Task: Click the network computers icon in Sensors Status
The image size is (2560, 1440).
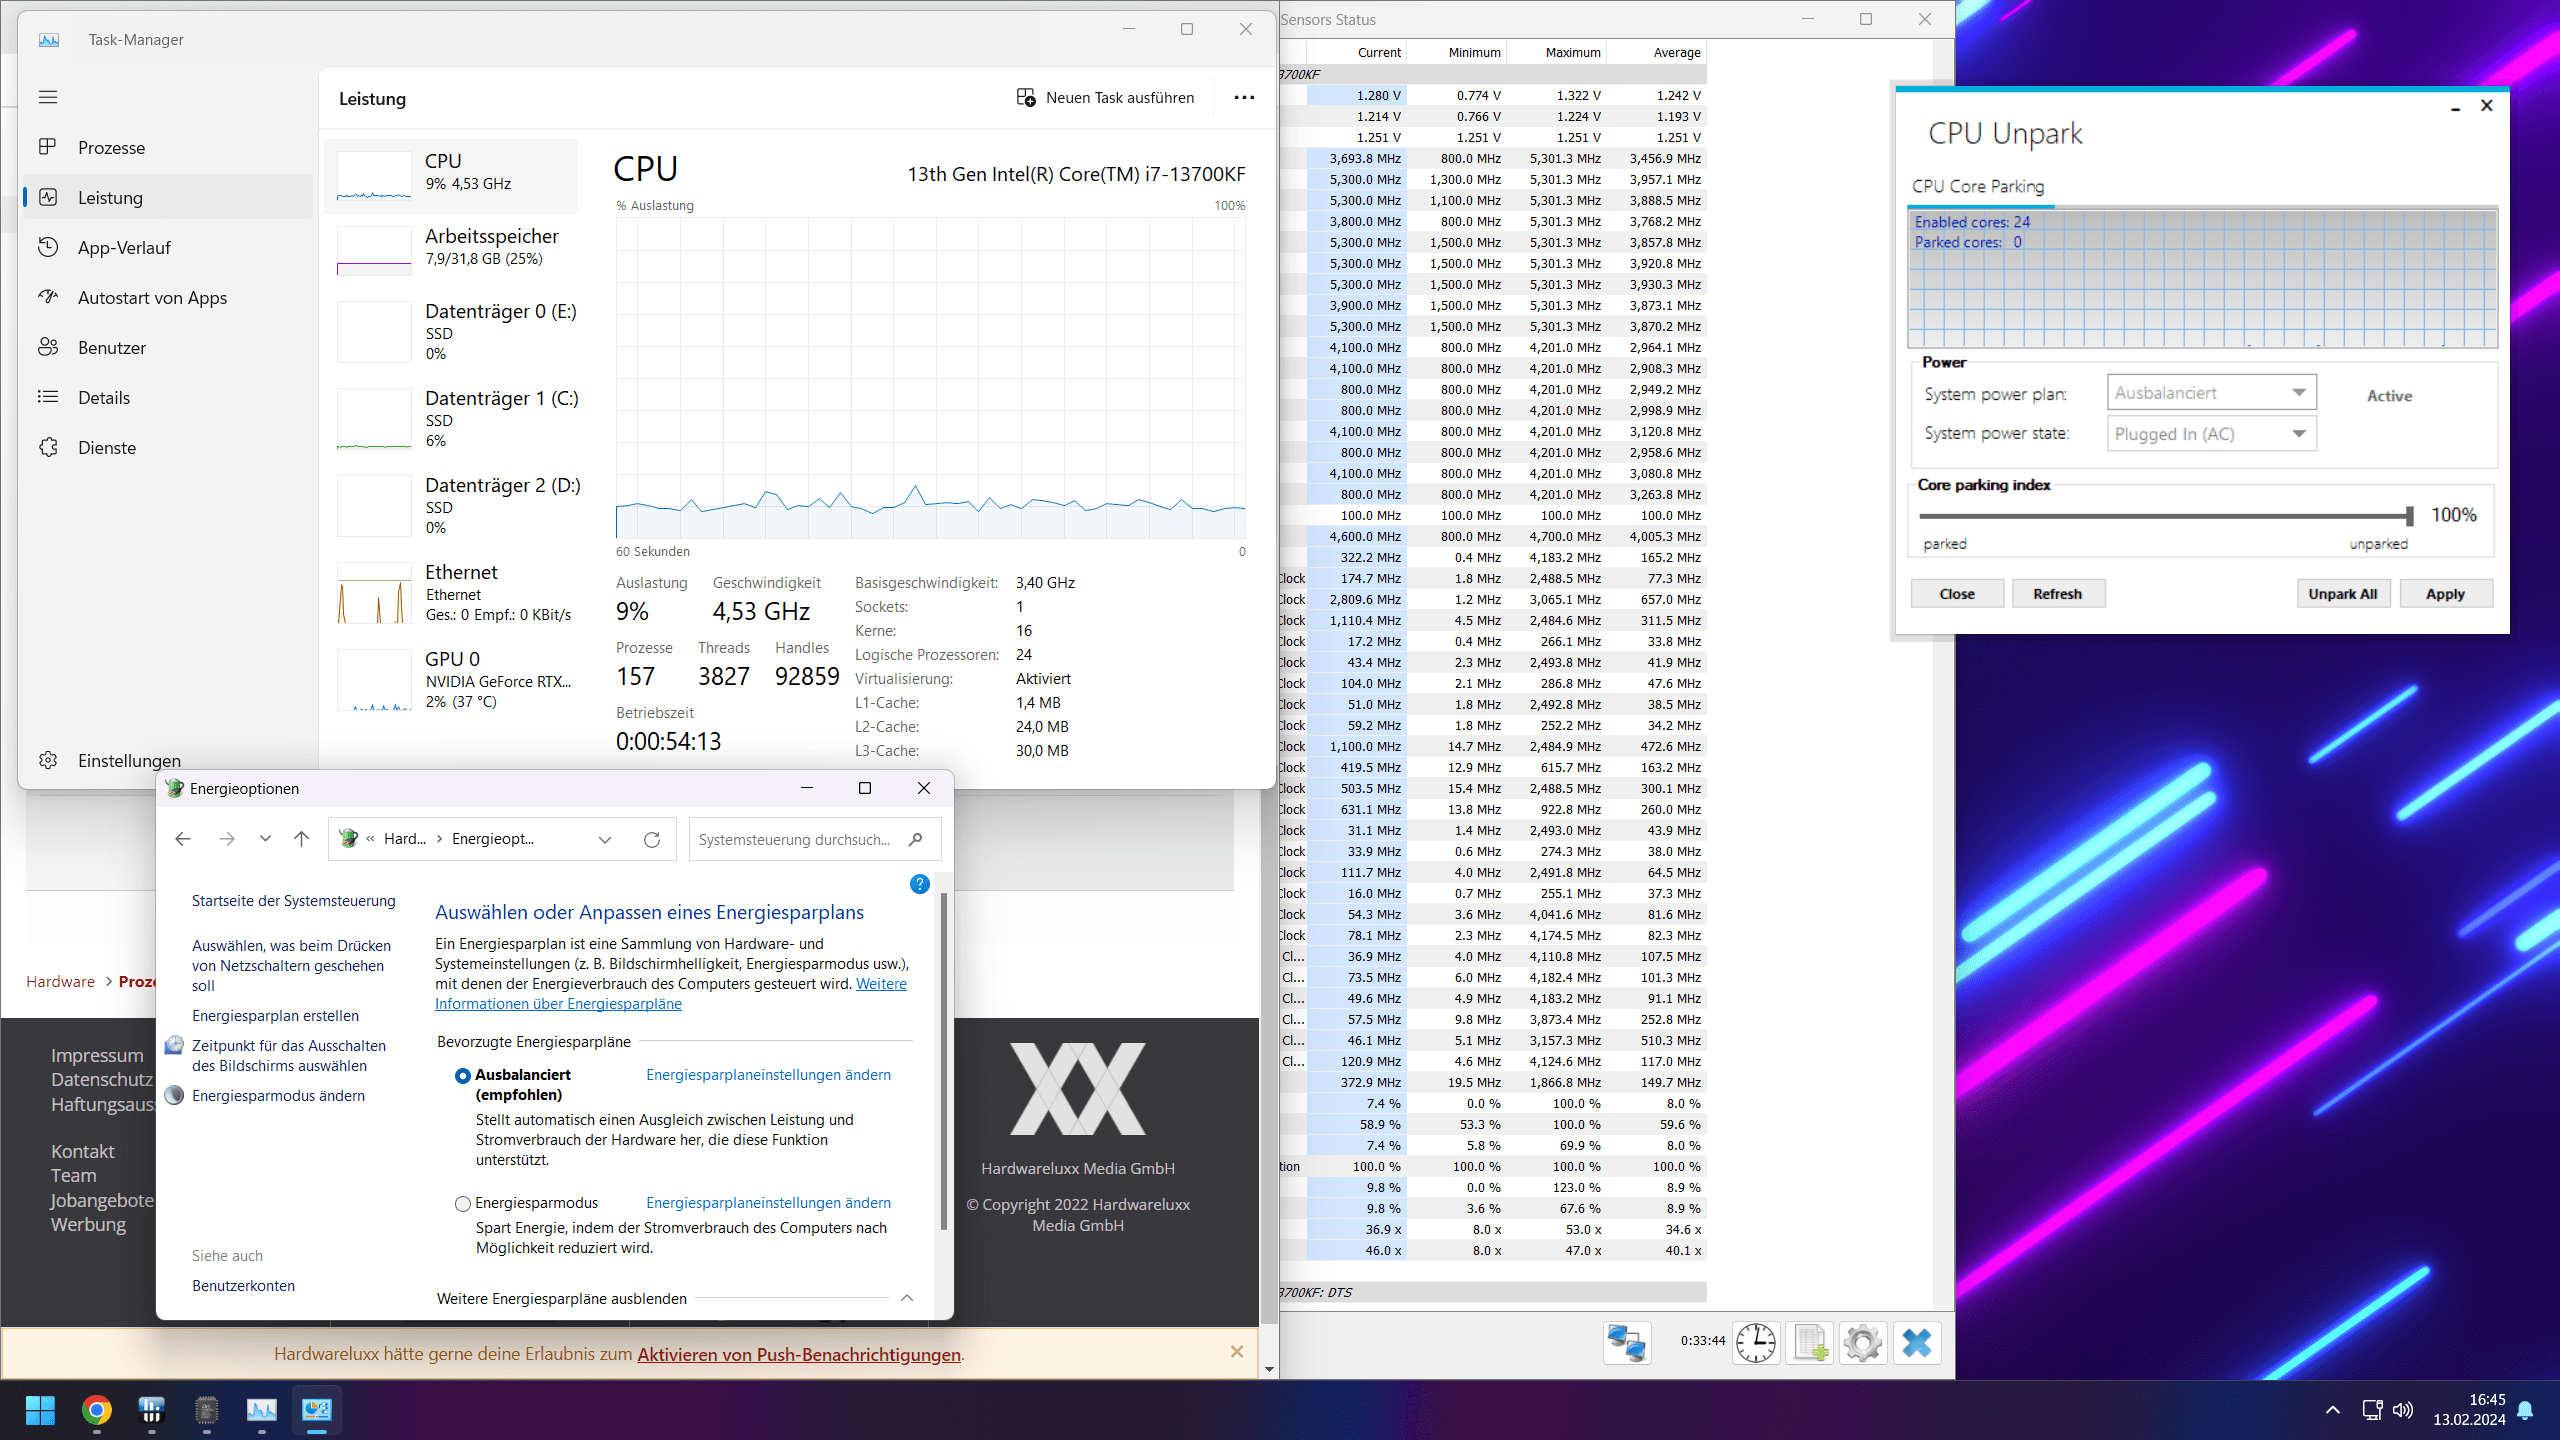Action: [1627, 1343]
